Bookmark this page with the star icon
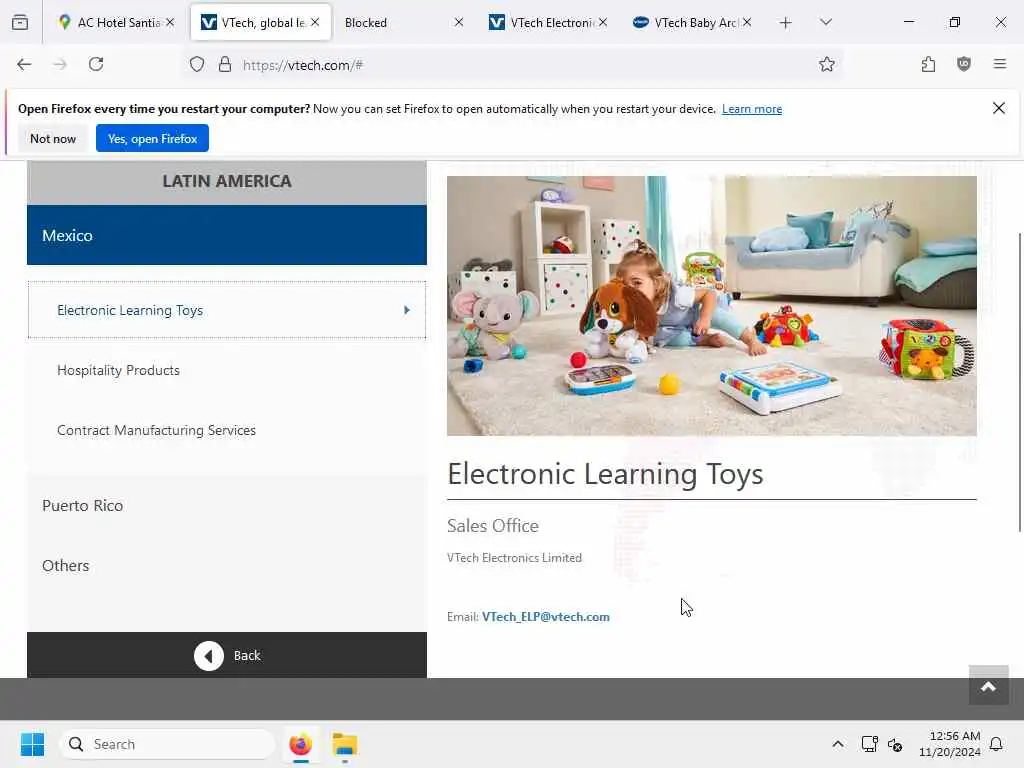Screen dimensions: 1024x768 pyautogui.click(x=827, y=64)
